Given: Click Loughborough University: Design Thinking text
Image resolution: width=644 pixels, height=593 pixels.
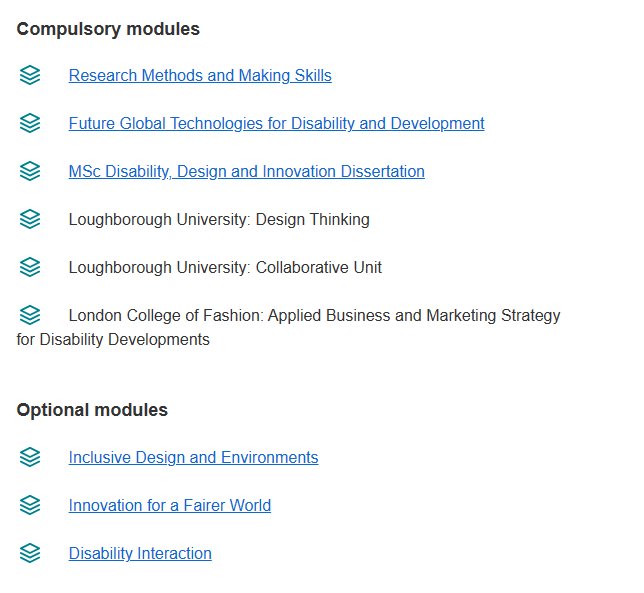Looking at the screenshot, I should pyautogui.click(x=219, y=220).
